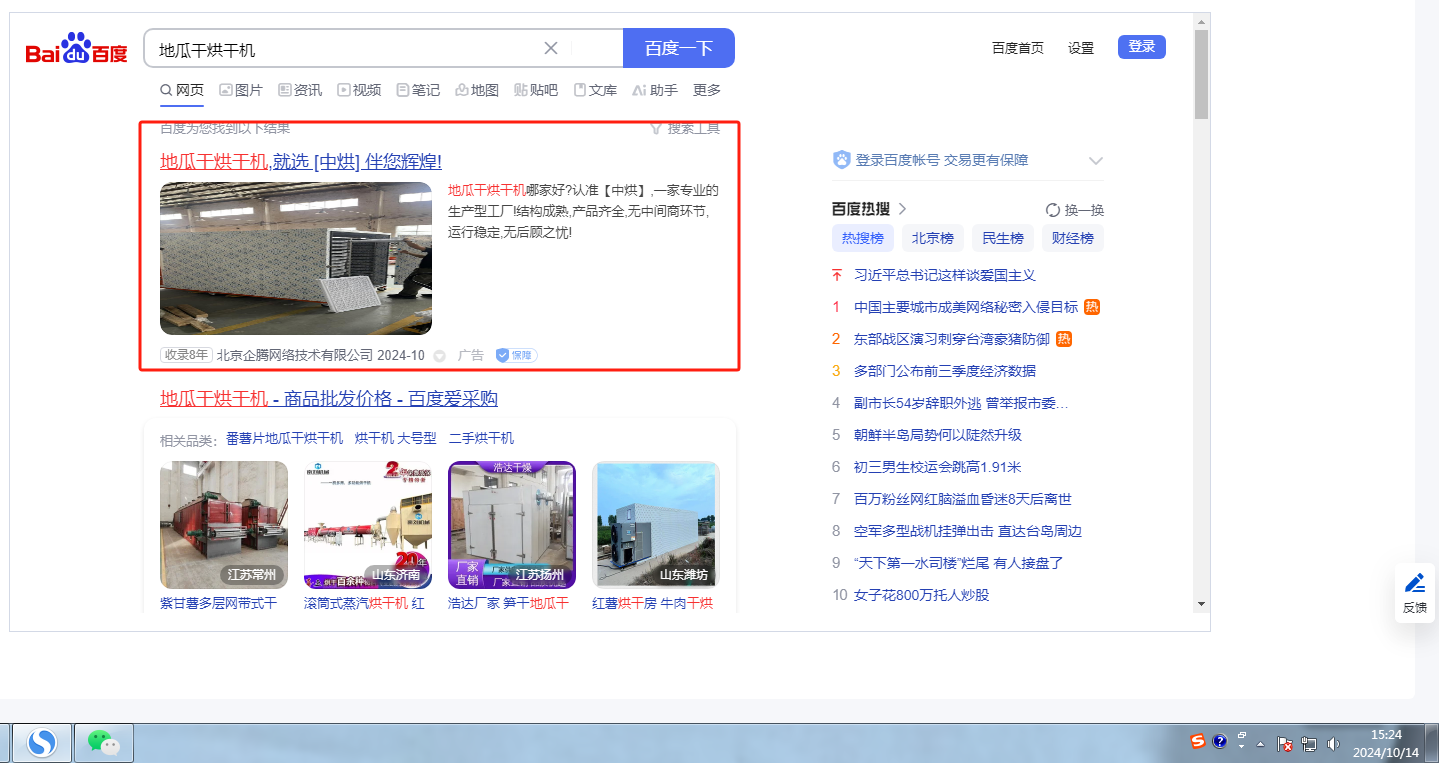Click the 换一换 refresh icon

coord(1052,210)
